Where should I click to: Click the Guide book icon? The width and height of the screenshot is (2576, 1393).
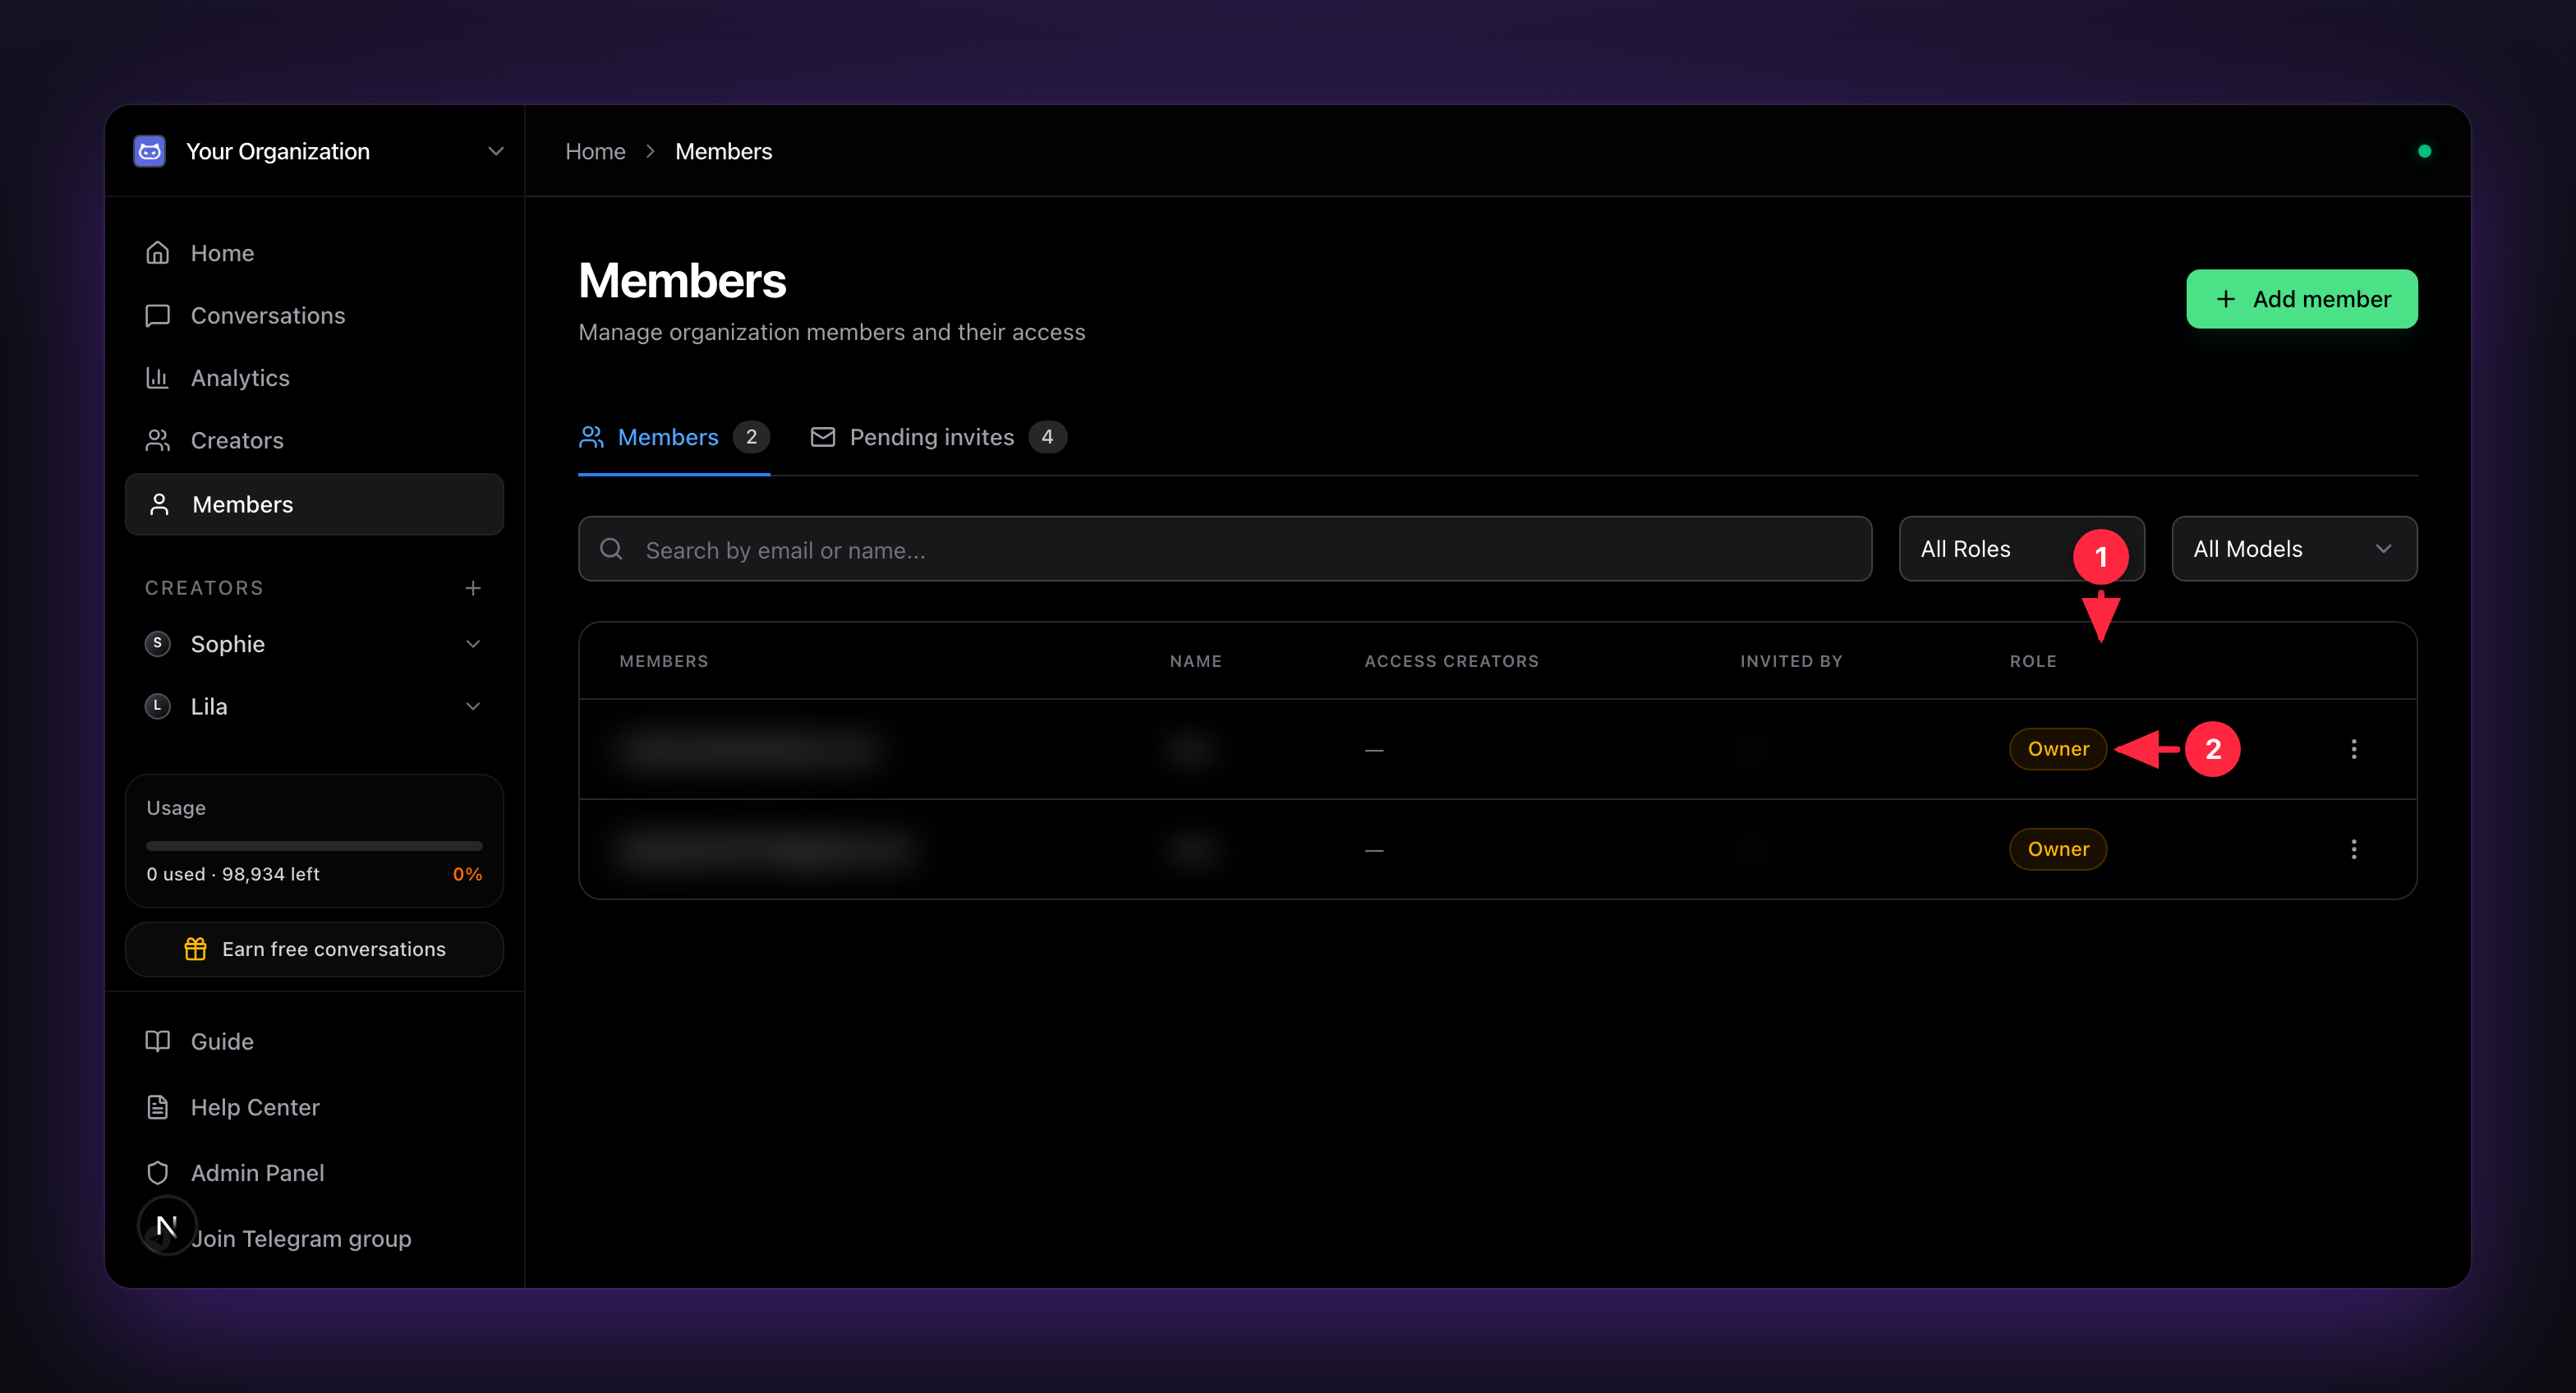point(157,1041)
